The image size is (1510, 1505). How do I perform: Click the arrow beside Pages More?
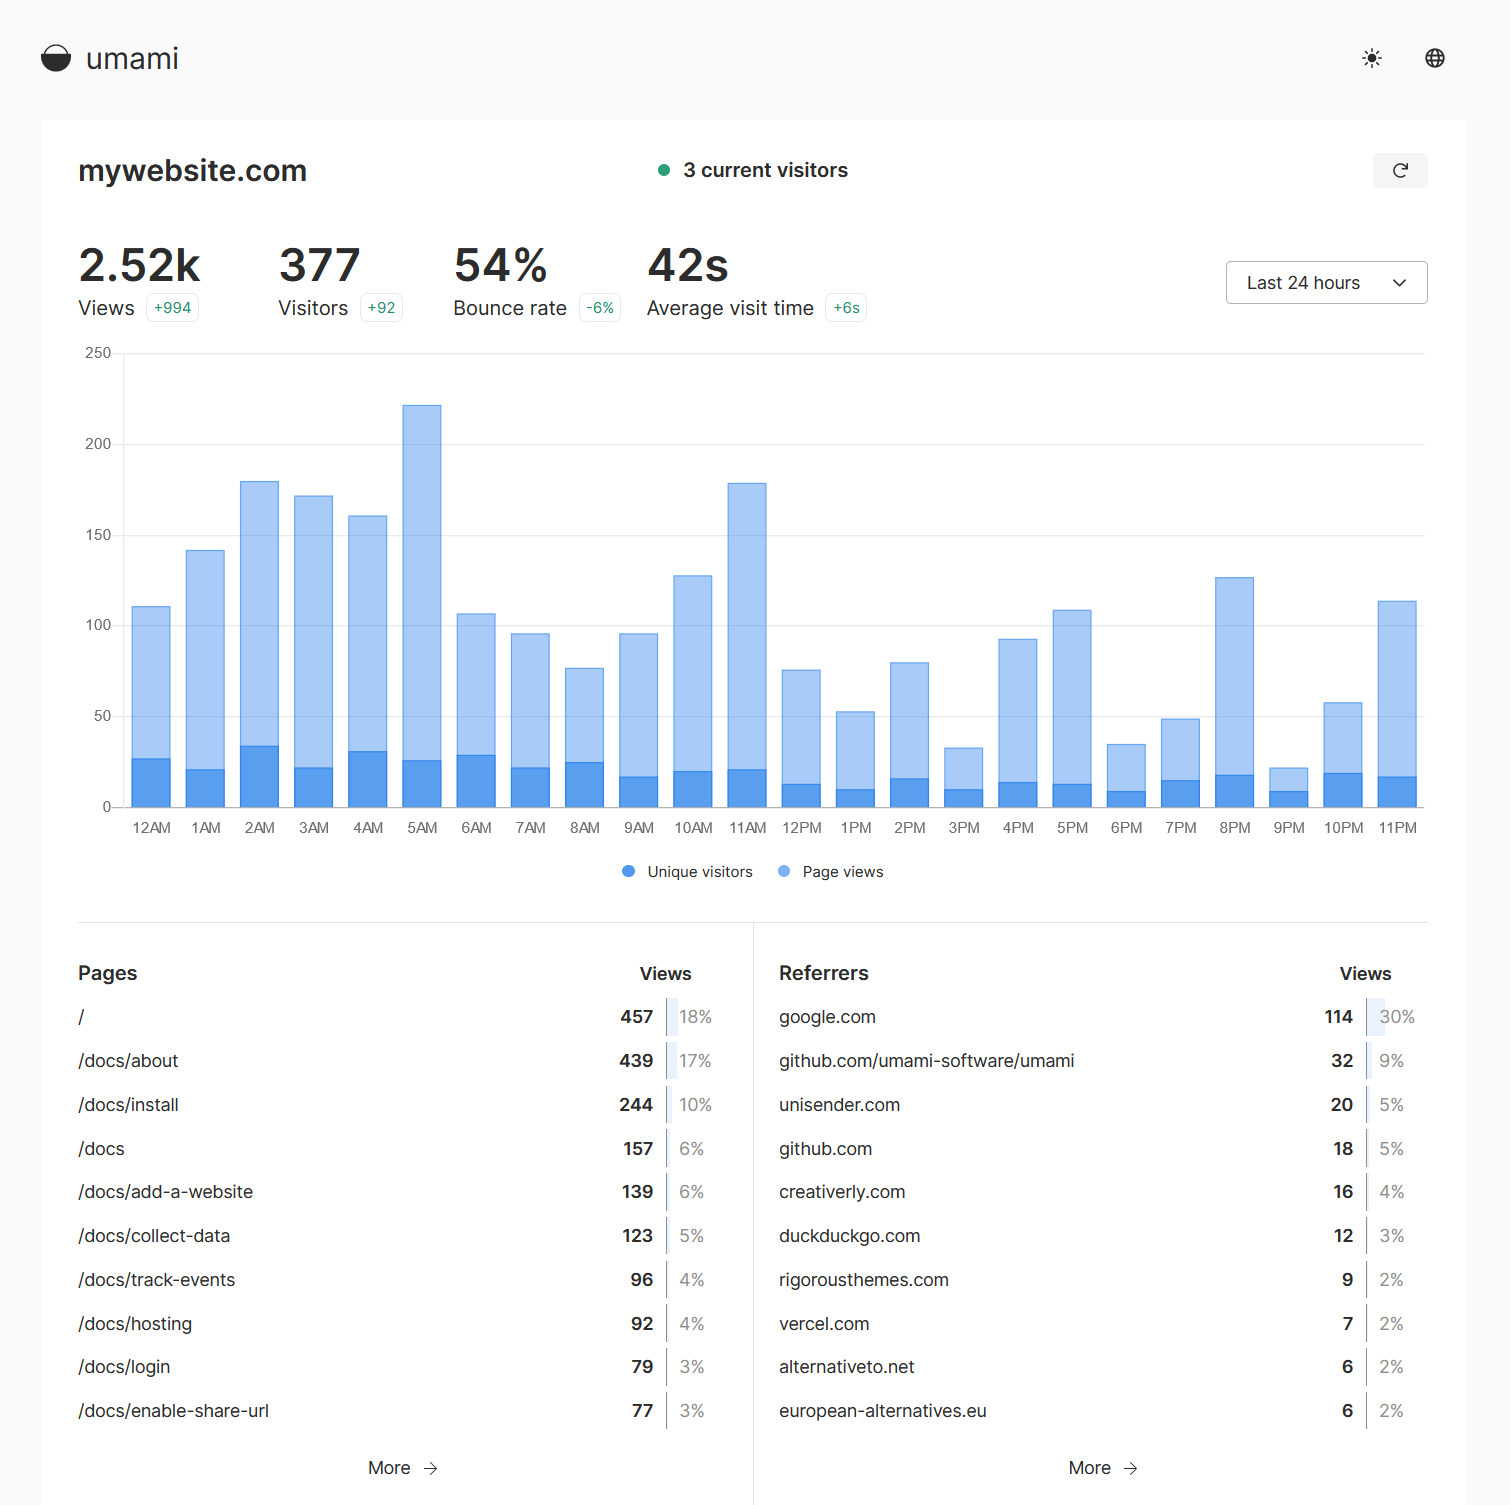tap(431, 1468)
